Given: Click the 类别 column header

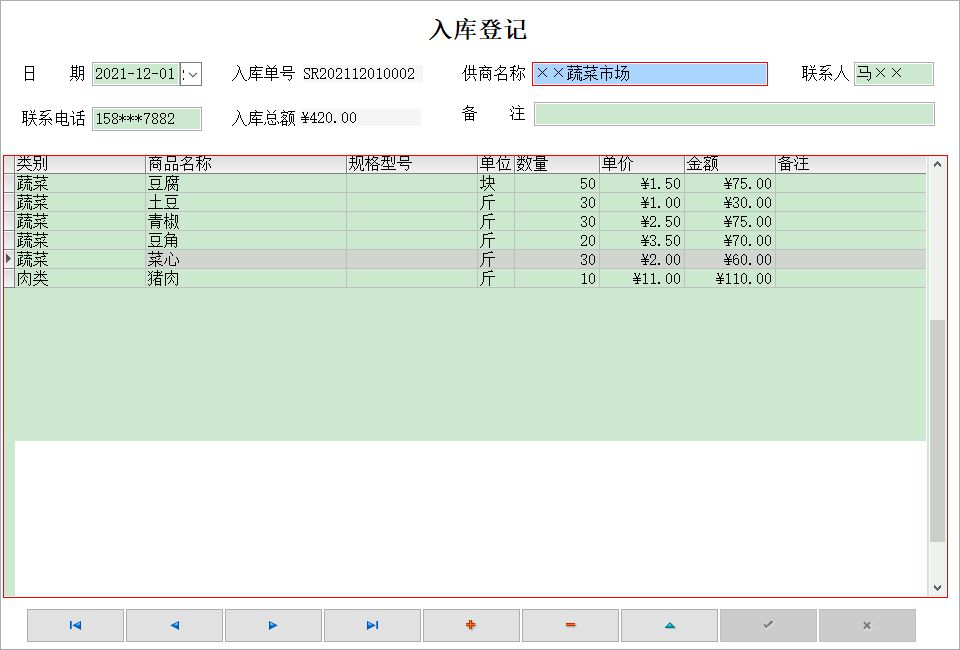Looking at the screenshot, I should 80,164.
